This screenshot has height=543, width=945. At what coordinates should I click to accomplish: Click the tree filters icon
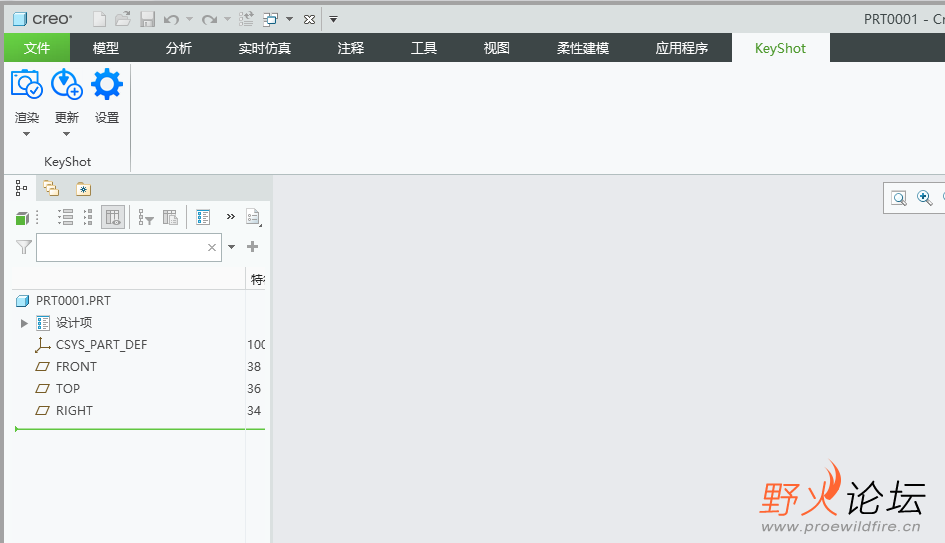click(x=146, y=217)
